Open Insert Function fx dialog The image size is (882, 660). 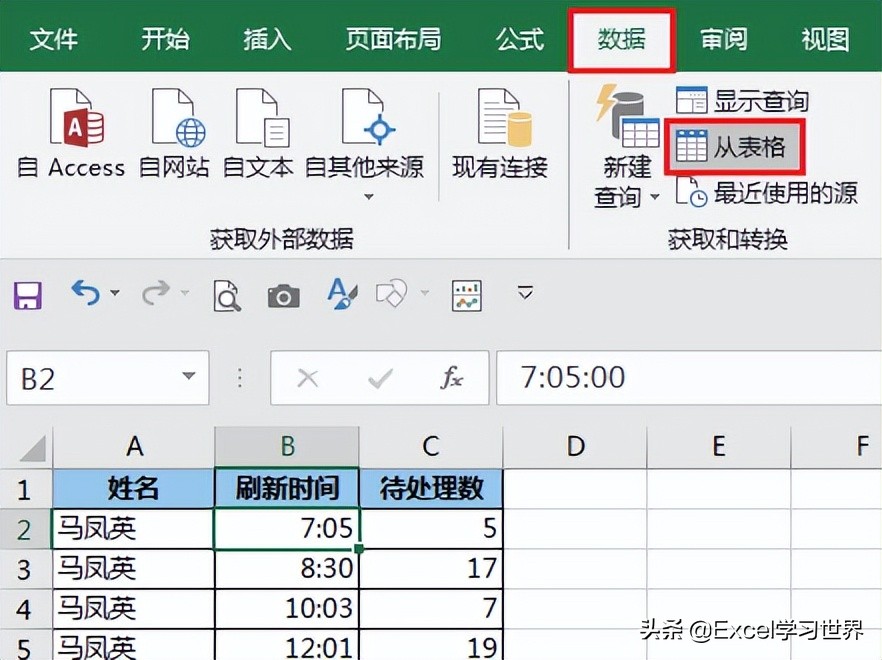[x=451, y=378]
